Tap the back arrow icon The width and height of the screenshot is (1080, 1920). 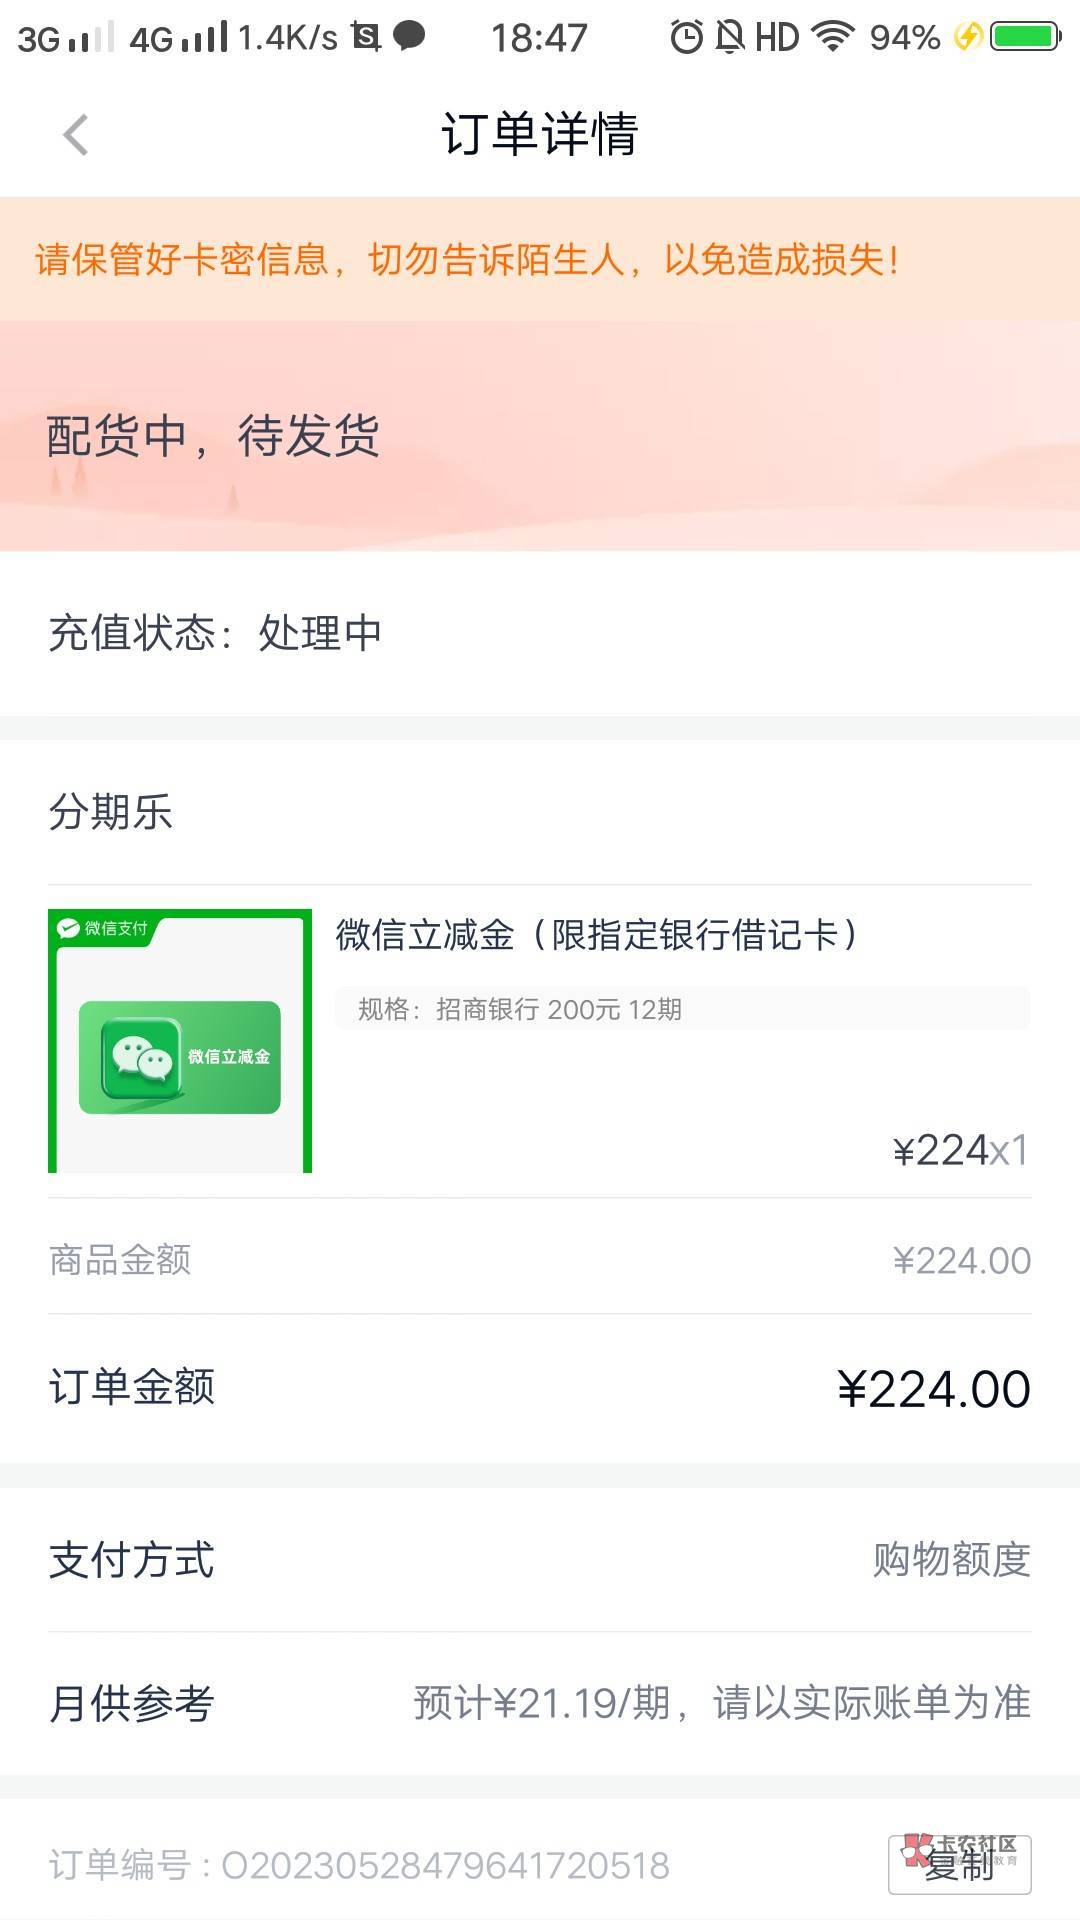point(76,135)
